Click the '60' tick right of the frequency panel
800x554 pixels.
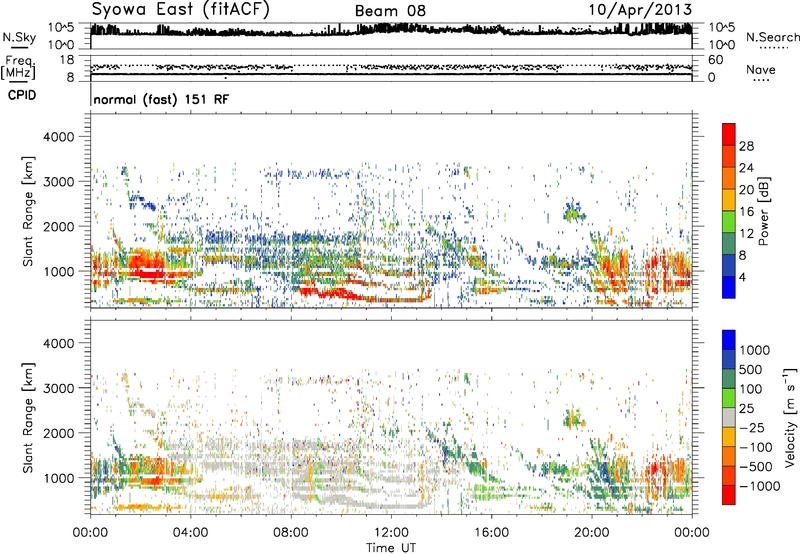[x=715, y=60]
